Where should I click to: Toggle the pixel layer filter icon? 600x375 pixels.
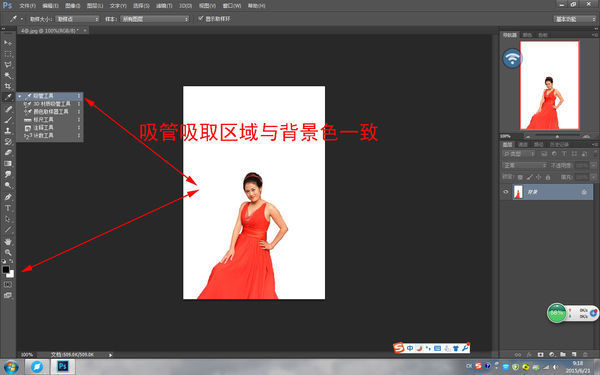(x=544, y=154)
